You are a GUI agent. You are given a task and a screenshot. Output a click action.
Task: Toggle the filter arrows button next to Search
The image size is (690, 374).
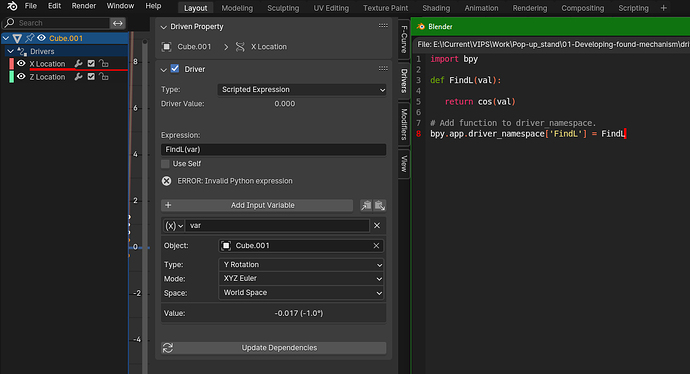click(117, 23)
